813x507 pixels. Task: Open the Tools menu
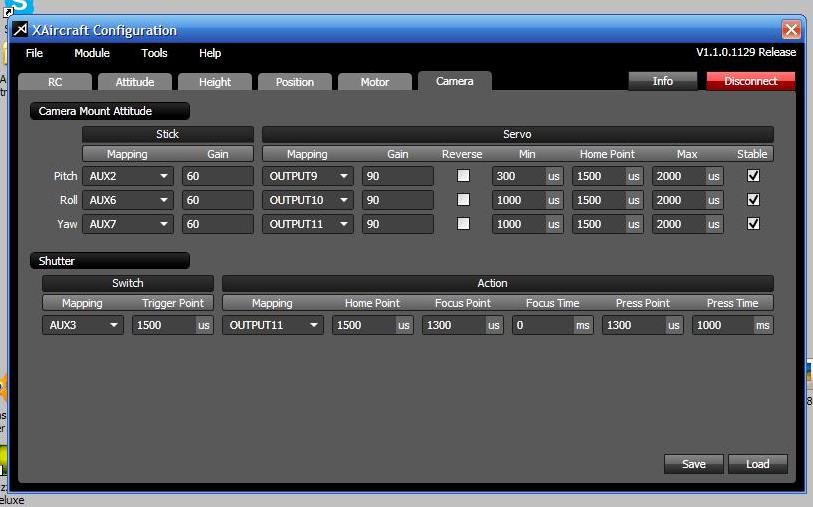pos(154,53)
